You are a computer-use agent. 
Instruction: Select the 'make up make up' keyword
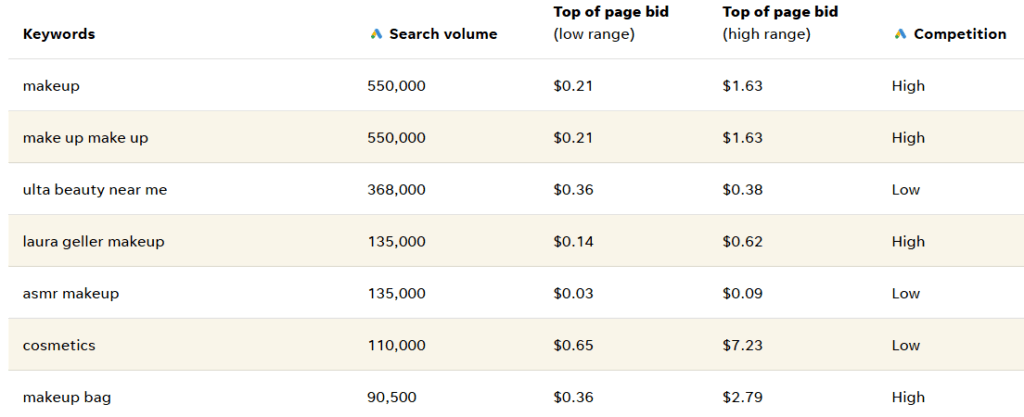pos(85,138)
